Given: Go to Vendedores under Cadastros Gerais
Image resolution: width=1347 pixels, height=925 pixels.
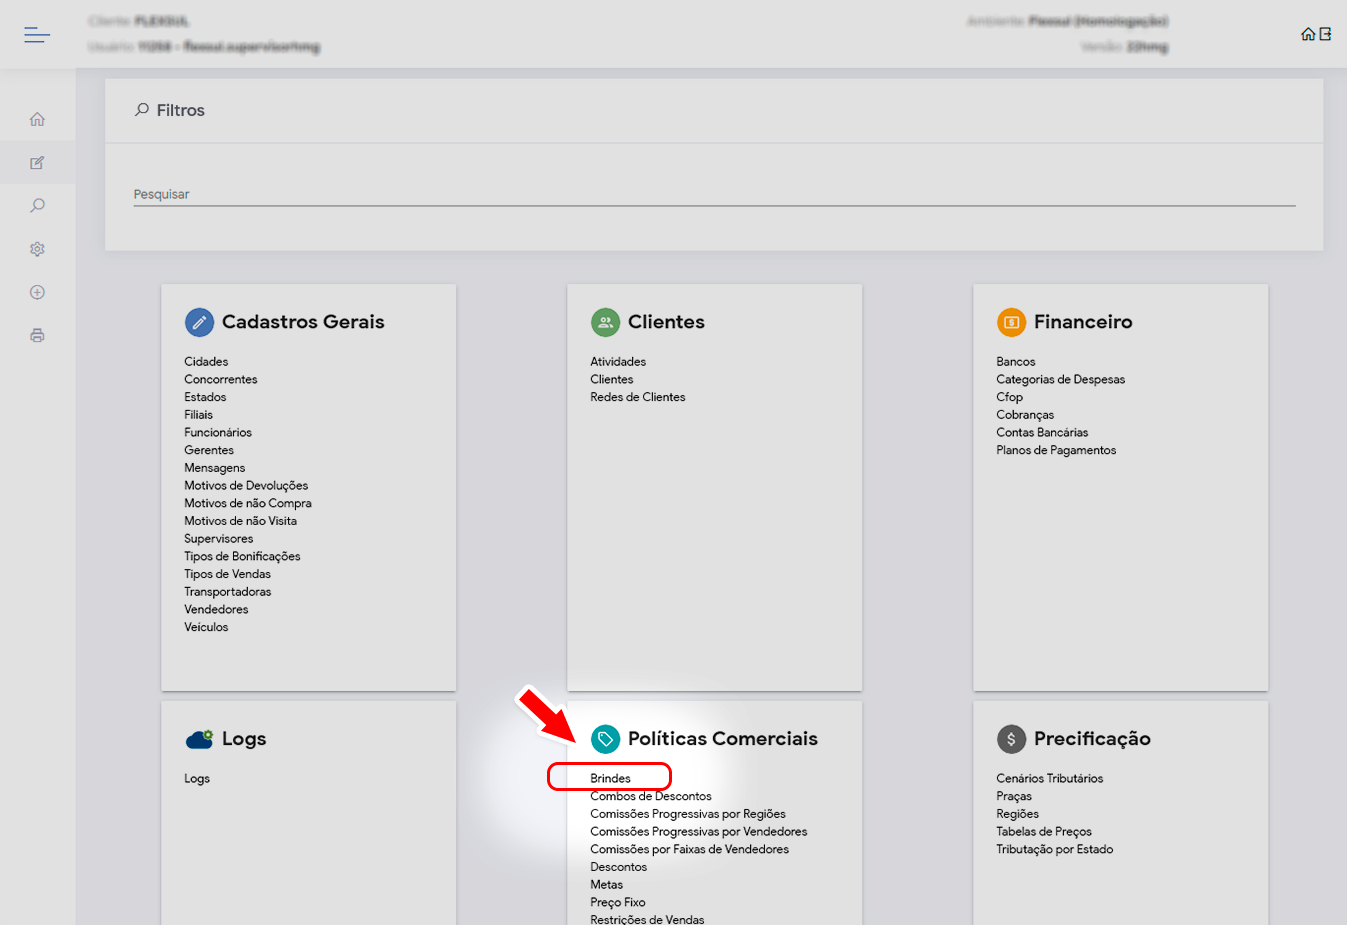Looking at the screenshot, I should (216, 609).
